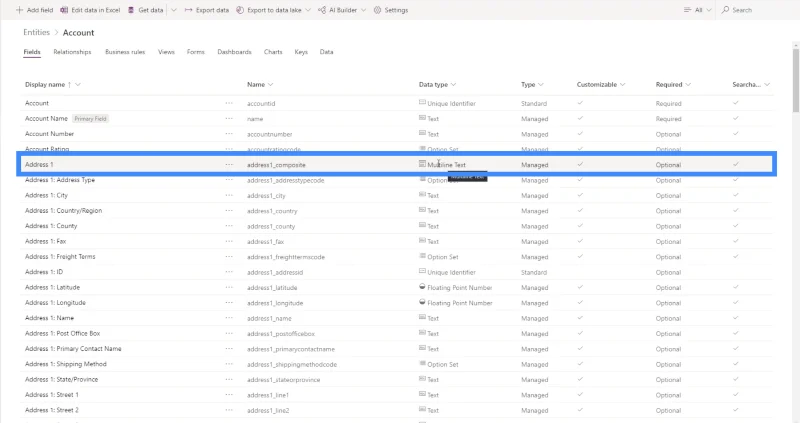800x423 pixels.
Task: Select the address1_longitude name cell
Action: tap(275, 303)
